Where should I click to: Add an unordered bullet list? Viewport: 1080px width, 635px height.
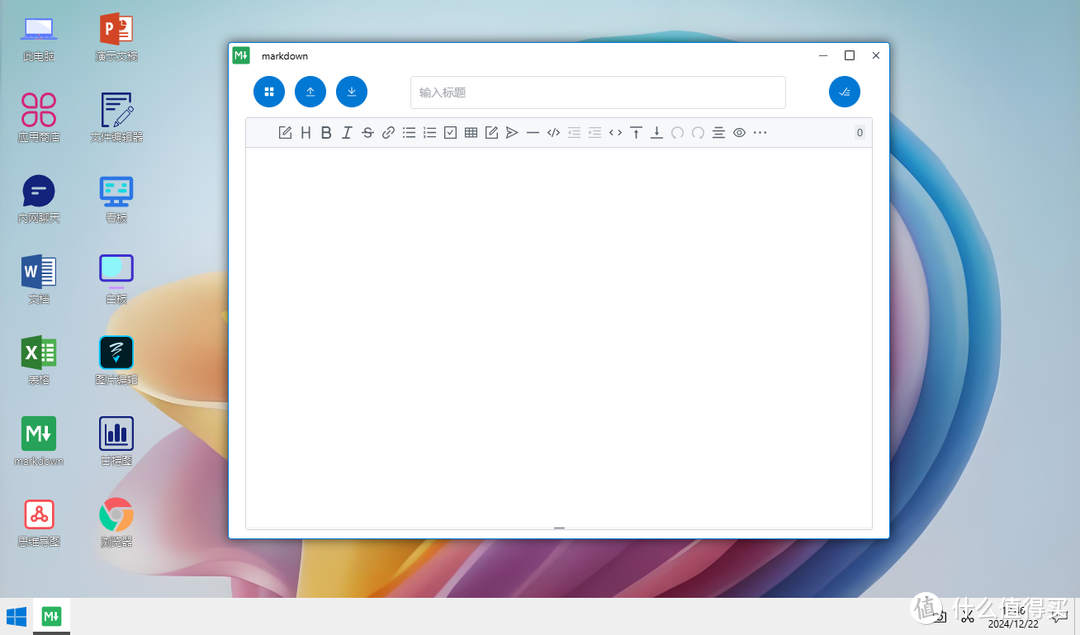tap(409, 133)
